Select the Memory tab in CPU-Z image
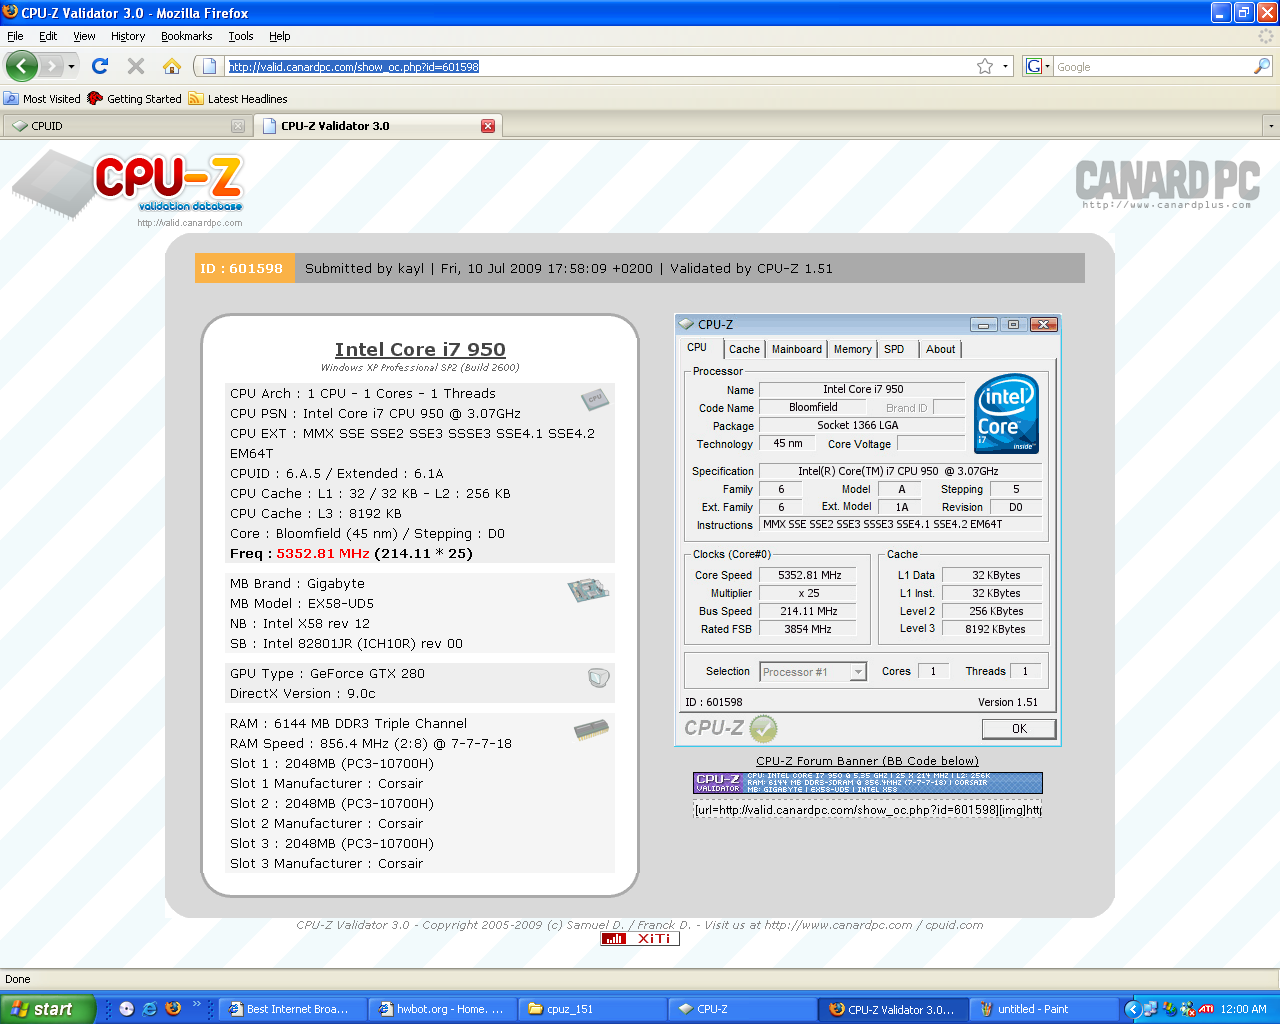Screen dimensions: 1280x1024 click(853, 349)
